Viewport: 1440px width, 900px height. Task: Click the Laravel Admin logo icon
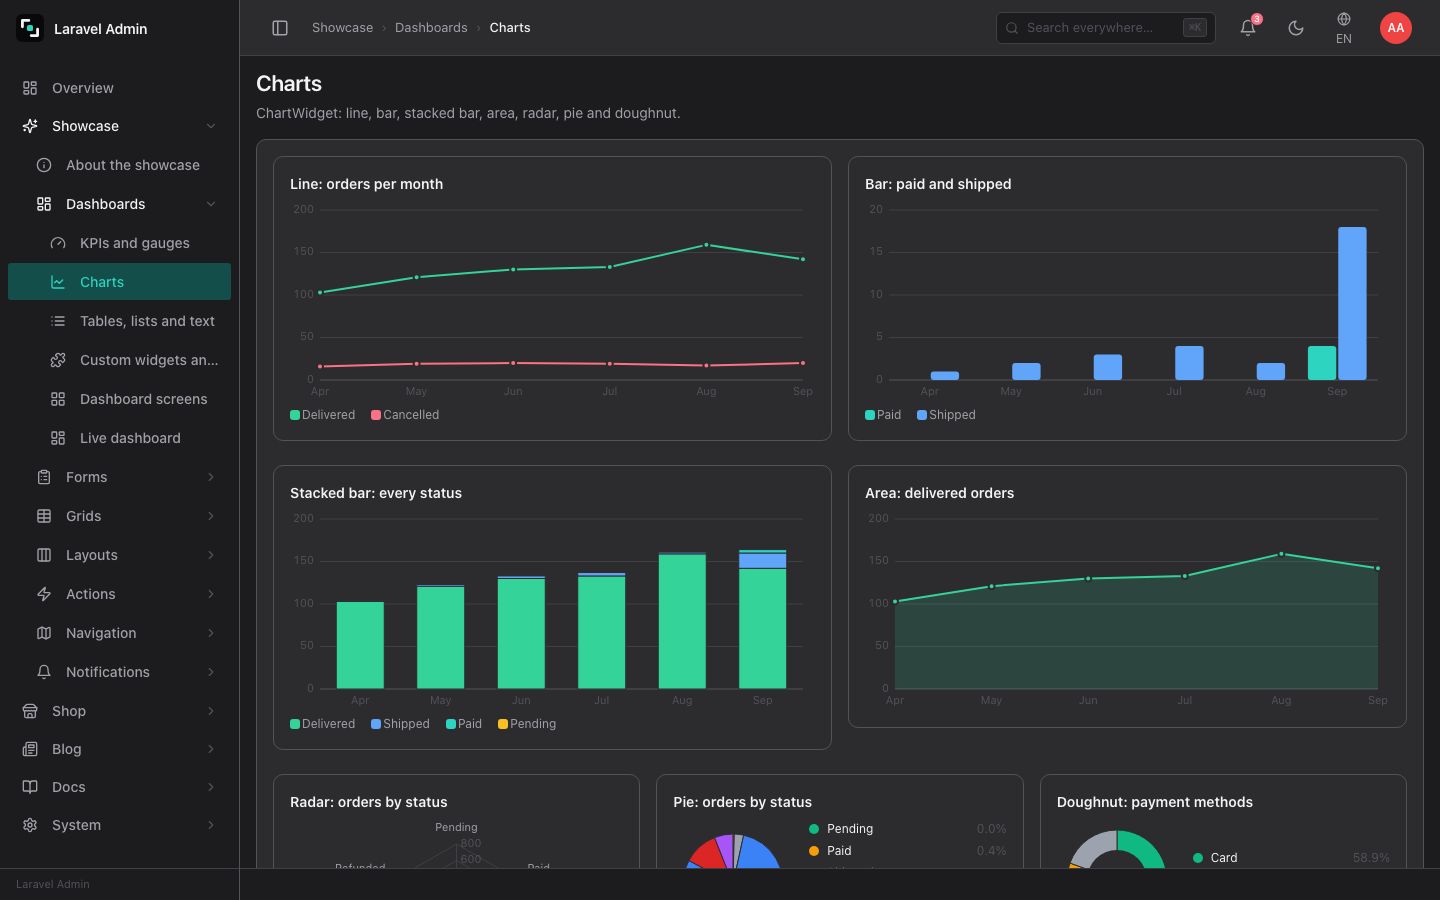[x=30, y=28]
